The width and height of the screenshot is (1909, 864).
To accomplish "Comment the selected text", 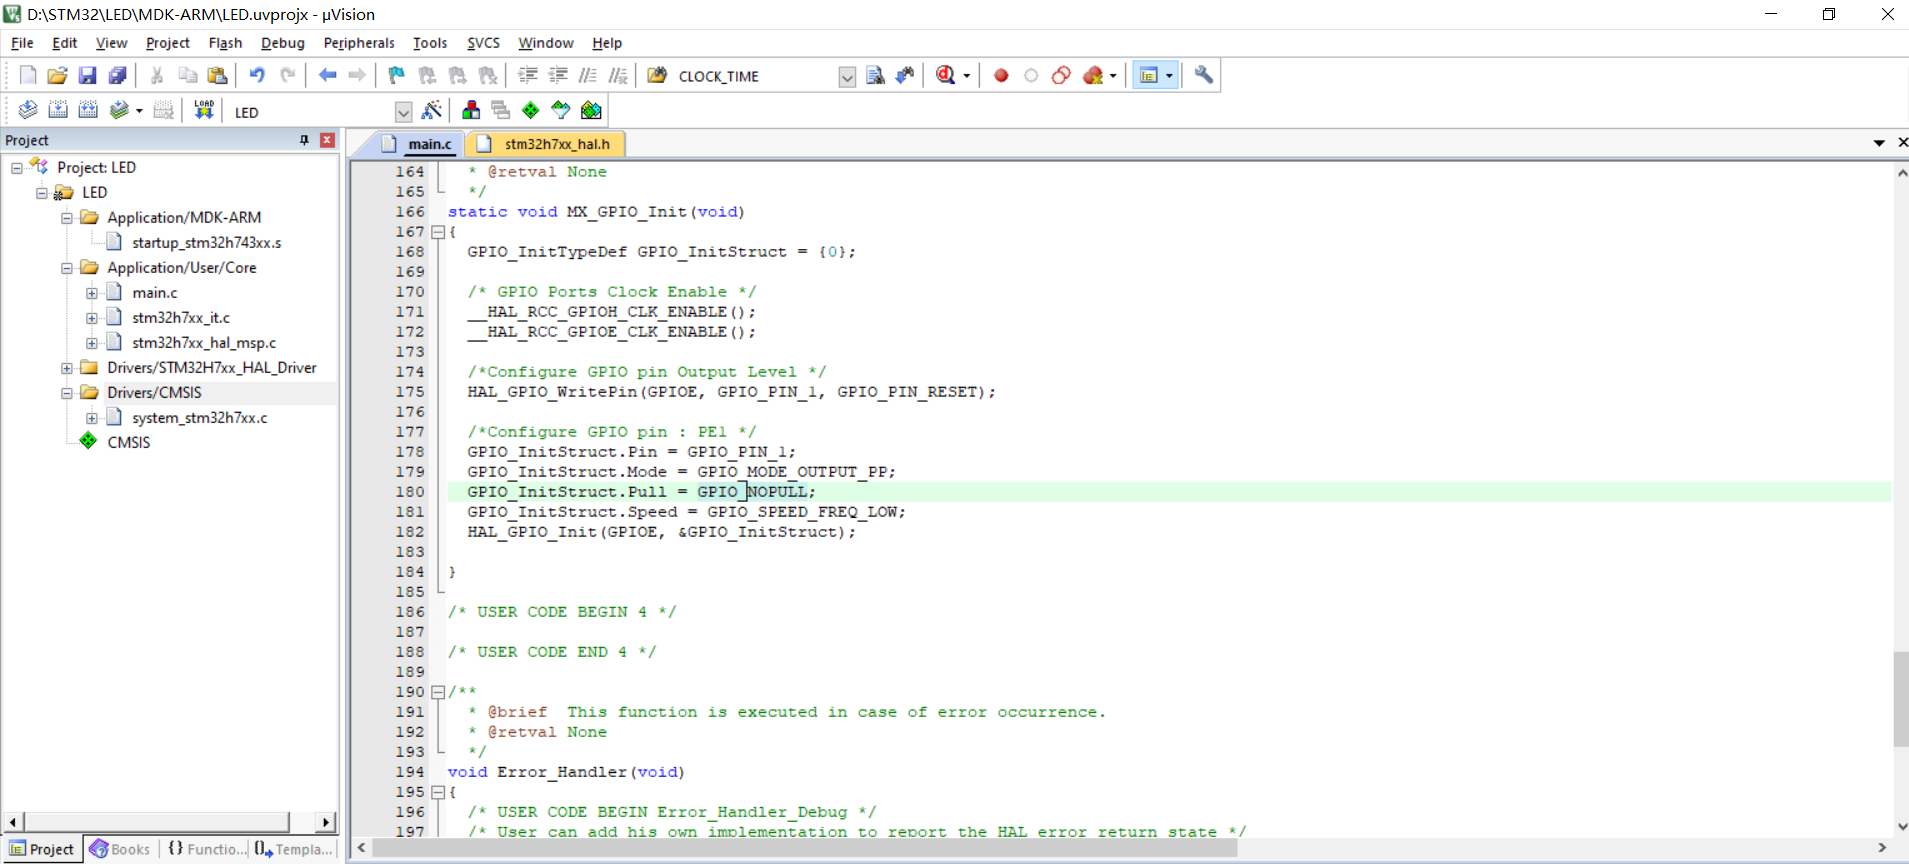I will pyautogui.click(x=588, y=75).
